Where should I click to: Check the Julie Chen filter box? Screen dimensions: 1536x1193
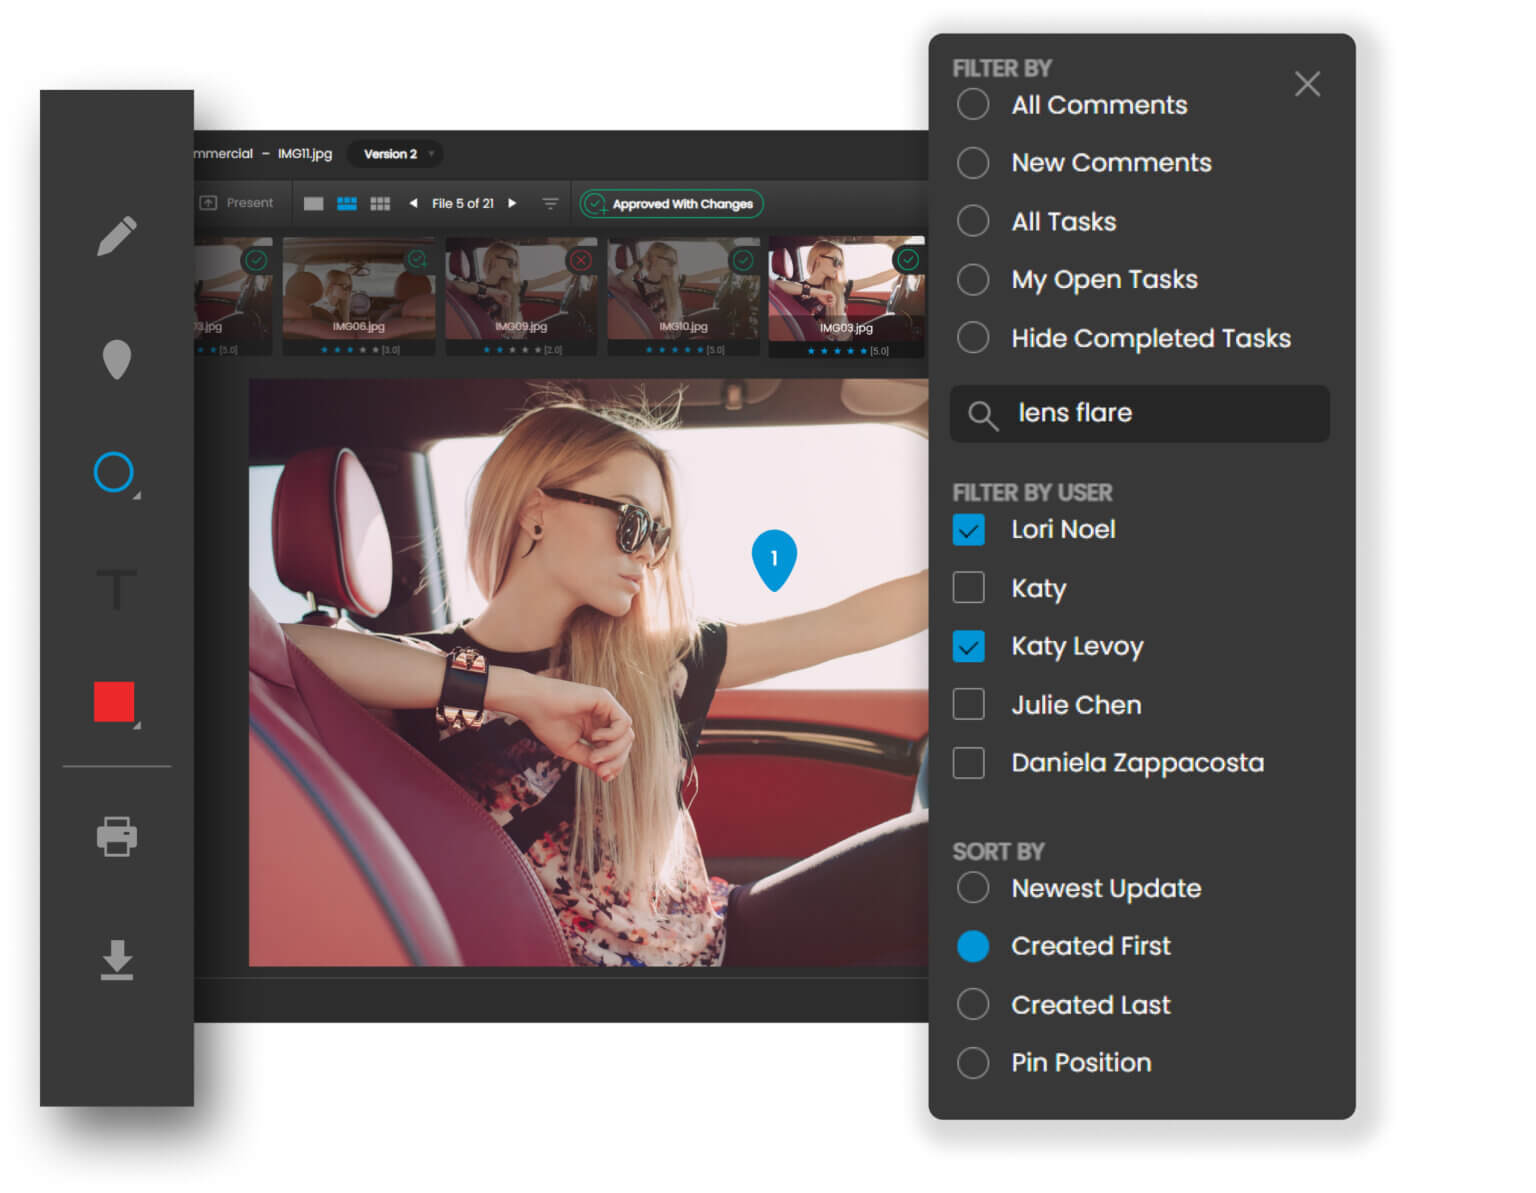pos(967,704)
